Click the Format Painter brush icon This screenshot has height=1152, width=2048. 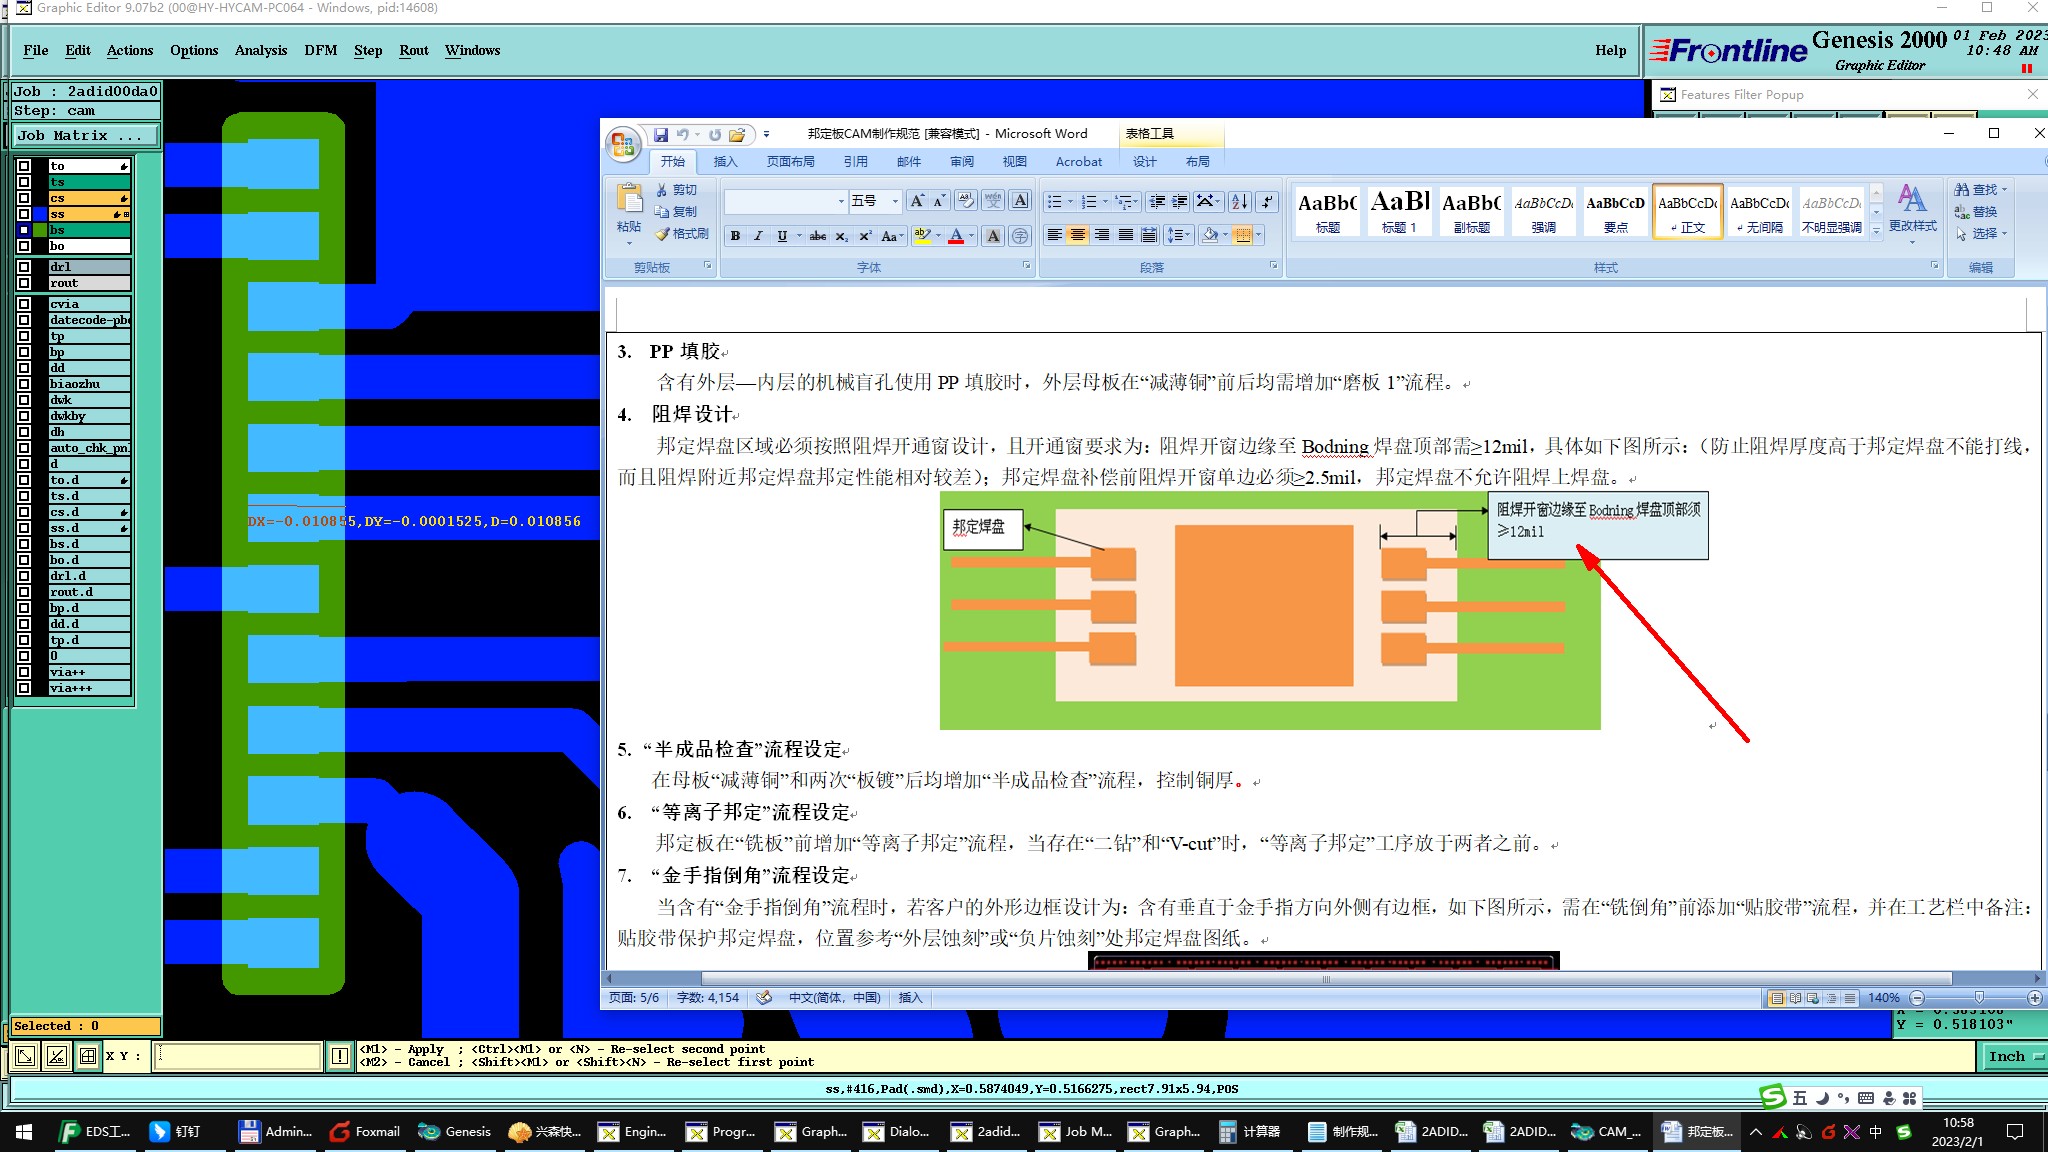pos(662,234)
